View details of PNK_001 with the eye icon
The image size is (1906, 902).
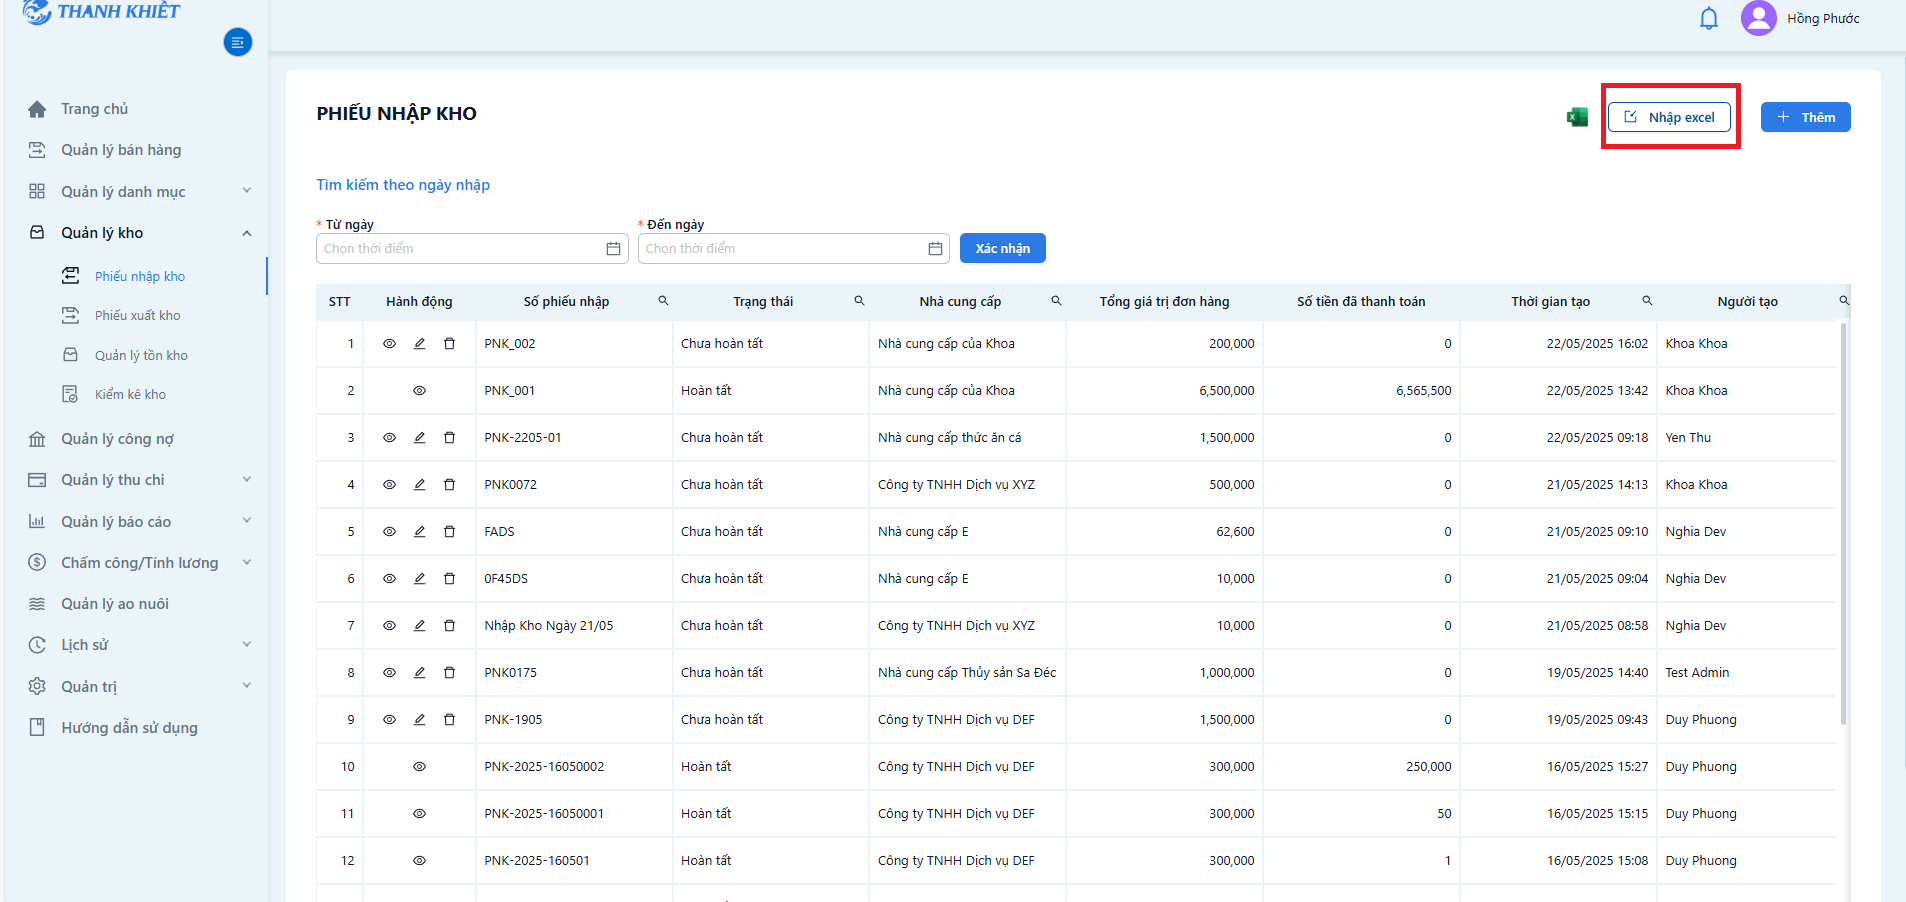420,390
